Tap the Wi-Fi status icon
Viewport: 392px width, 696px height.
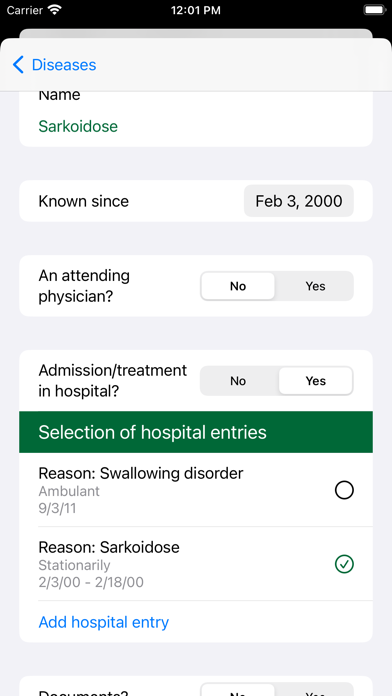coord(55,10)
